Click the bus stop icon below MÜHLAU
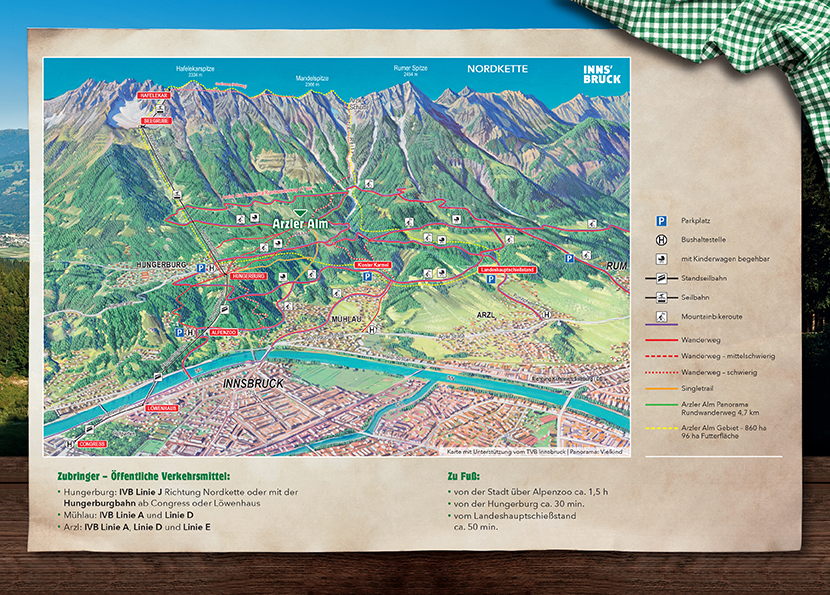This screenshot has width=830, height=595. click(x=373, y=330)
